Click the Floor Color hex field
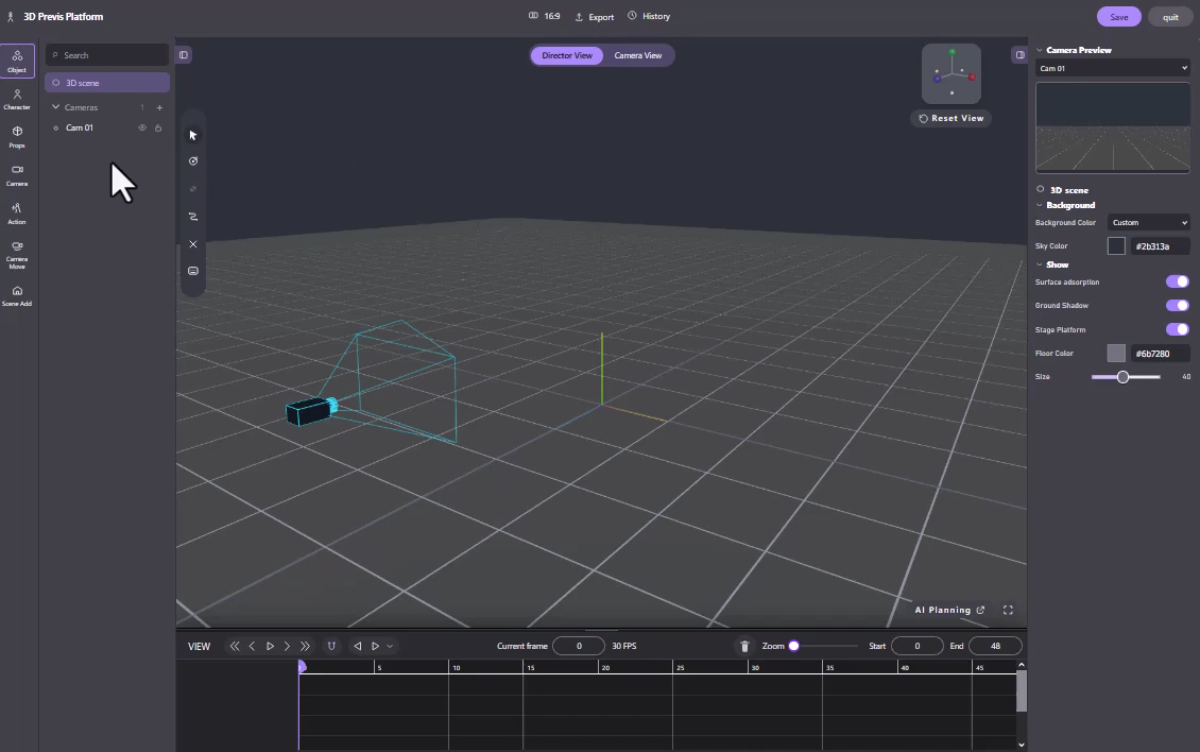 [x=1161, y=353]
